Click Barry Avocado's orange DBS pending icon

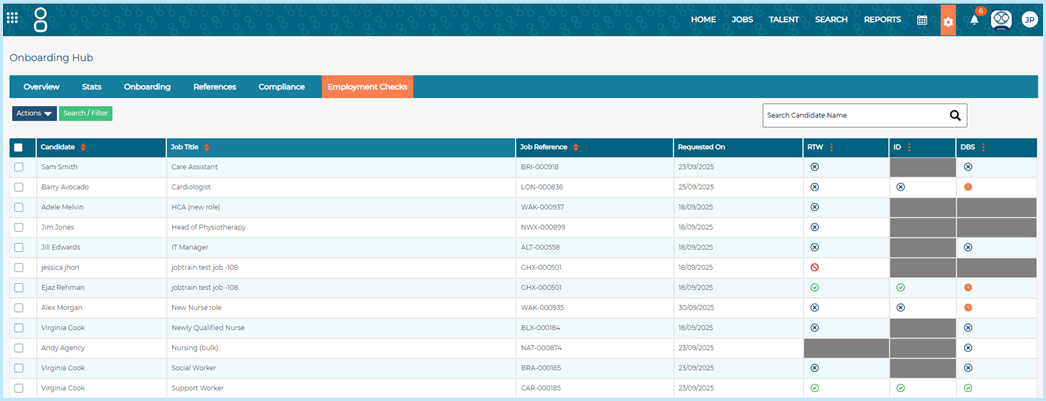click(x=968, y=187)
